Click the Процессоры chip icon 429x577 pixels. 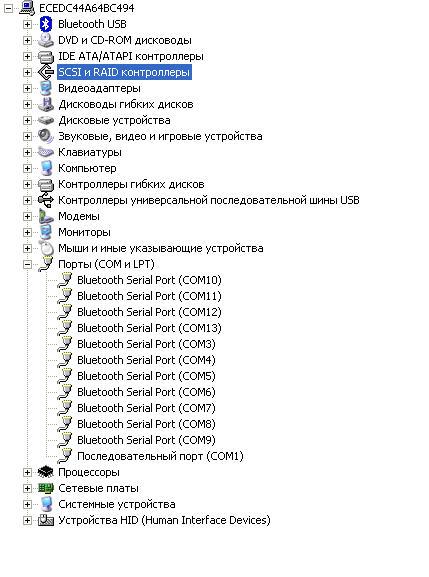[46, 472]
